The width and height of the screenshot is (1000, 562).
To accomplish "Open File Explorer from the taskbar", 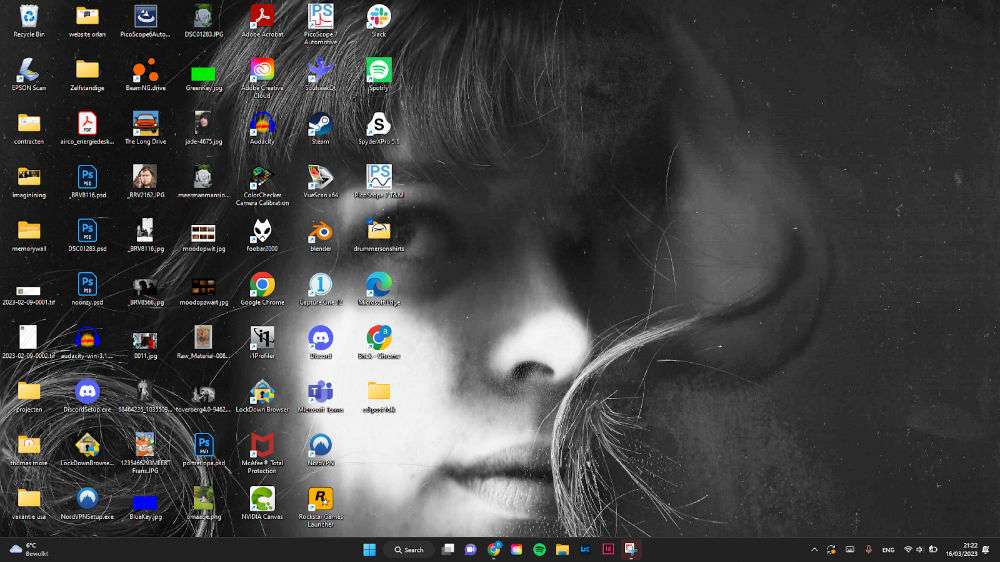I will click(x=562, y=549).
